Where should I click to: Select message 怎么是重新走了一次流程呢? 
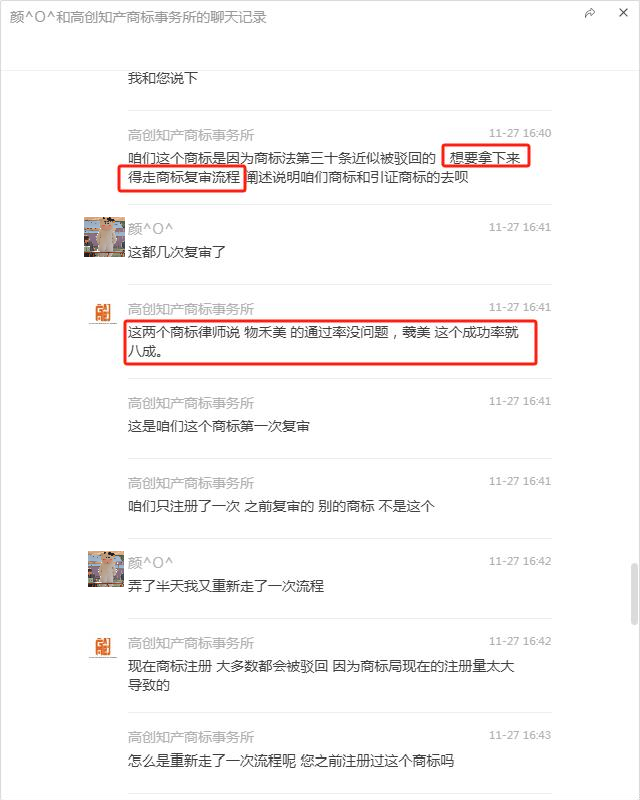tap(291, 761)
